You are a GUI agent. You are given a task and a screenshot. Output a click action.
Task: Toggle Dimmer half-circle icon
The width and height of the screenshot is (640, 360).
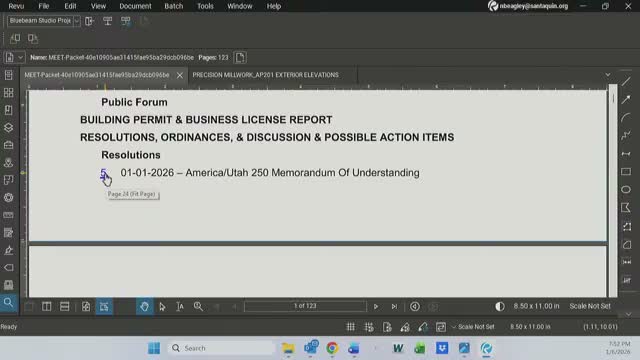[x=500, y=307]
